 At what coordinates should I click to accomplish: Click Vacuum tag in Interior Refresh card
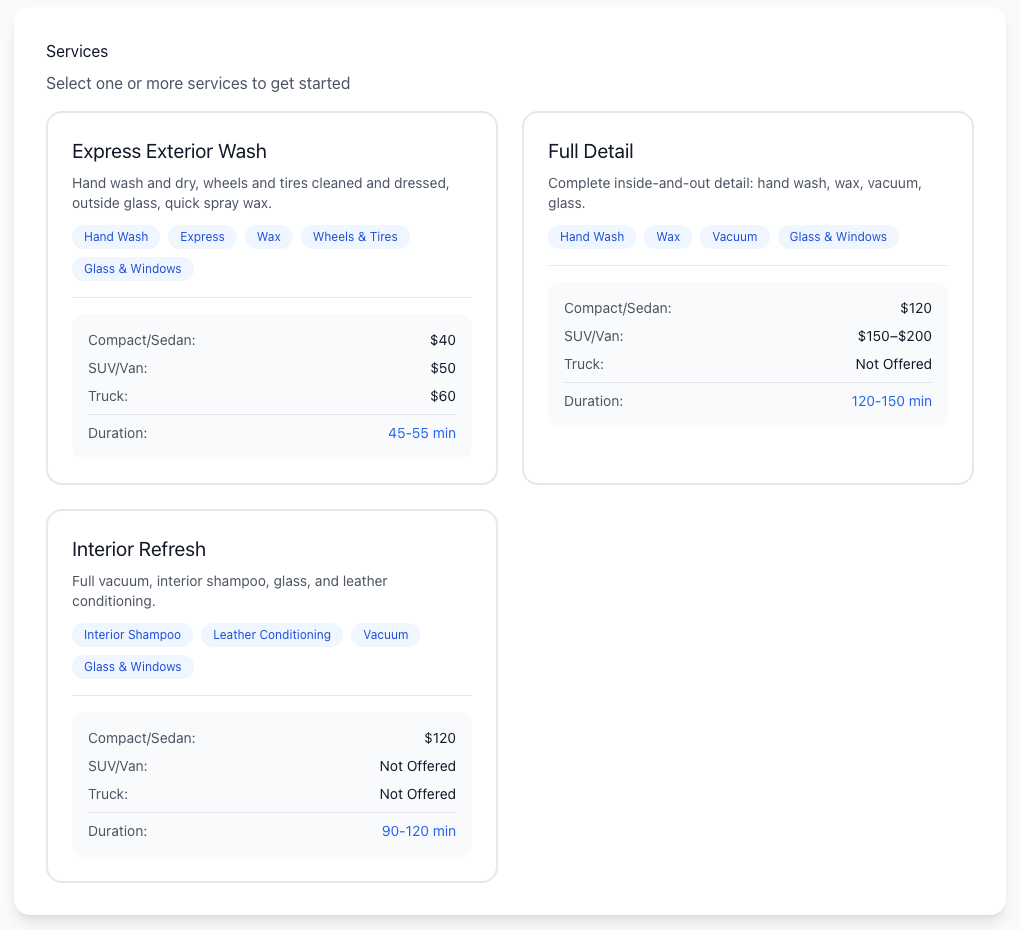[x=386, y=635]
